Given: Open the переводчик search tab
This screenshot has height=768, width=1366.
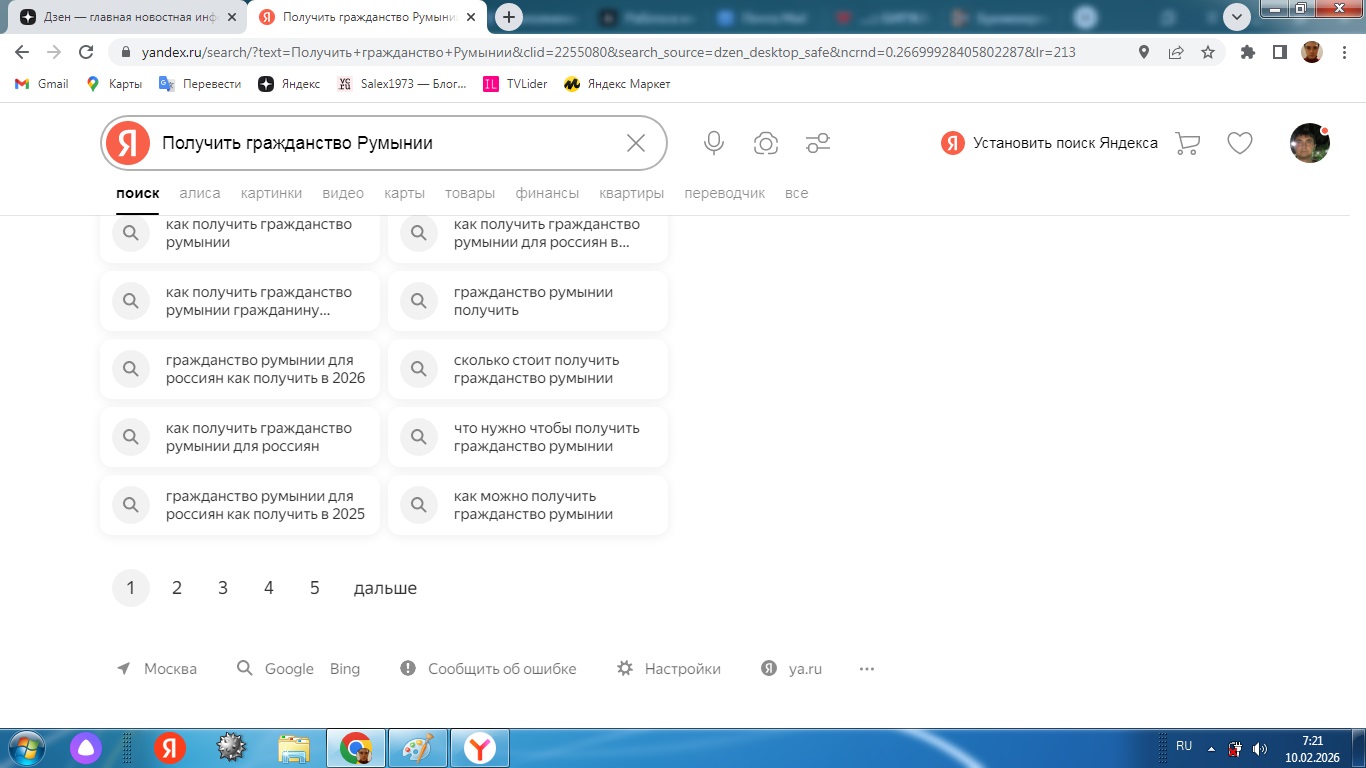Looking at the screenshot, I should pos(725,193).
